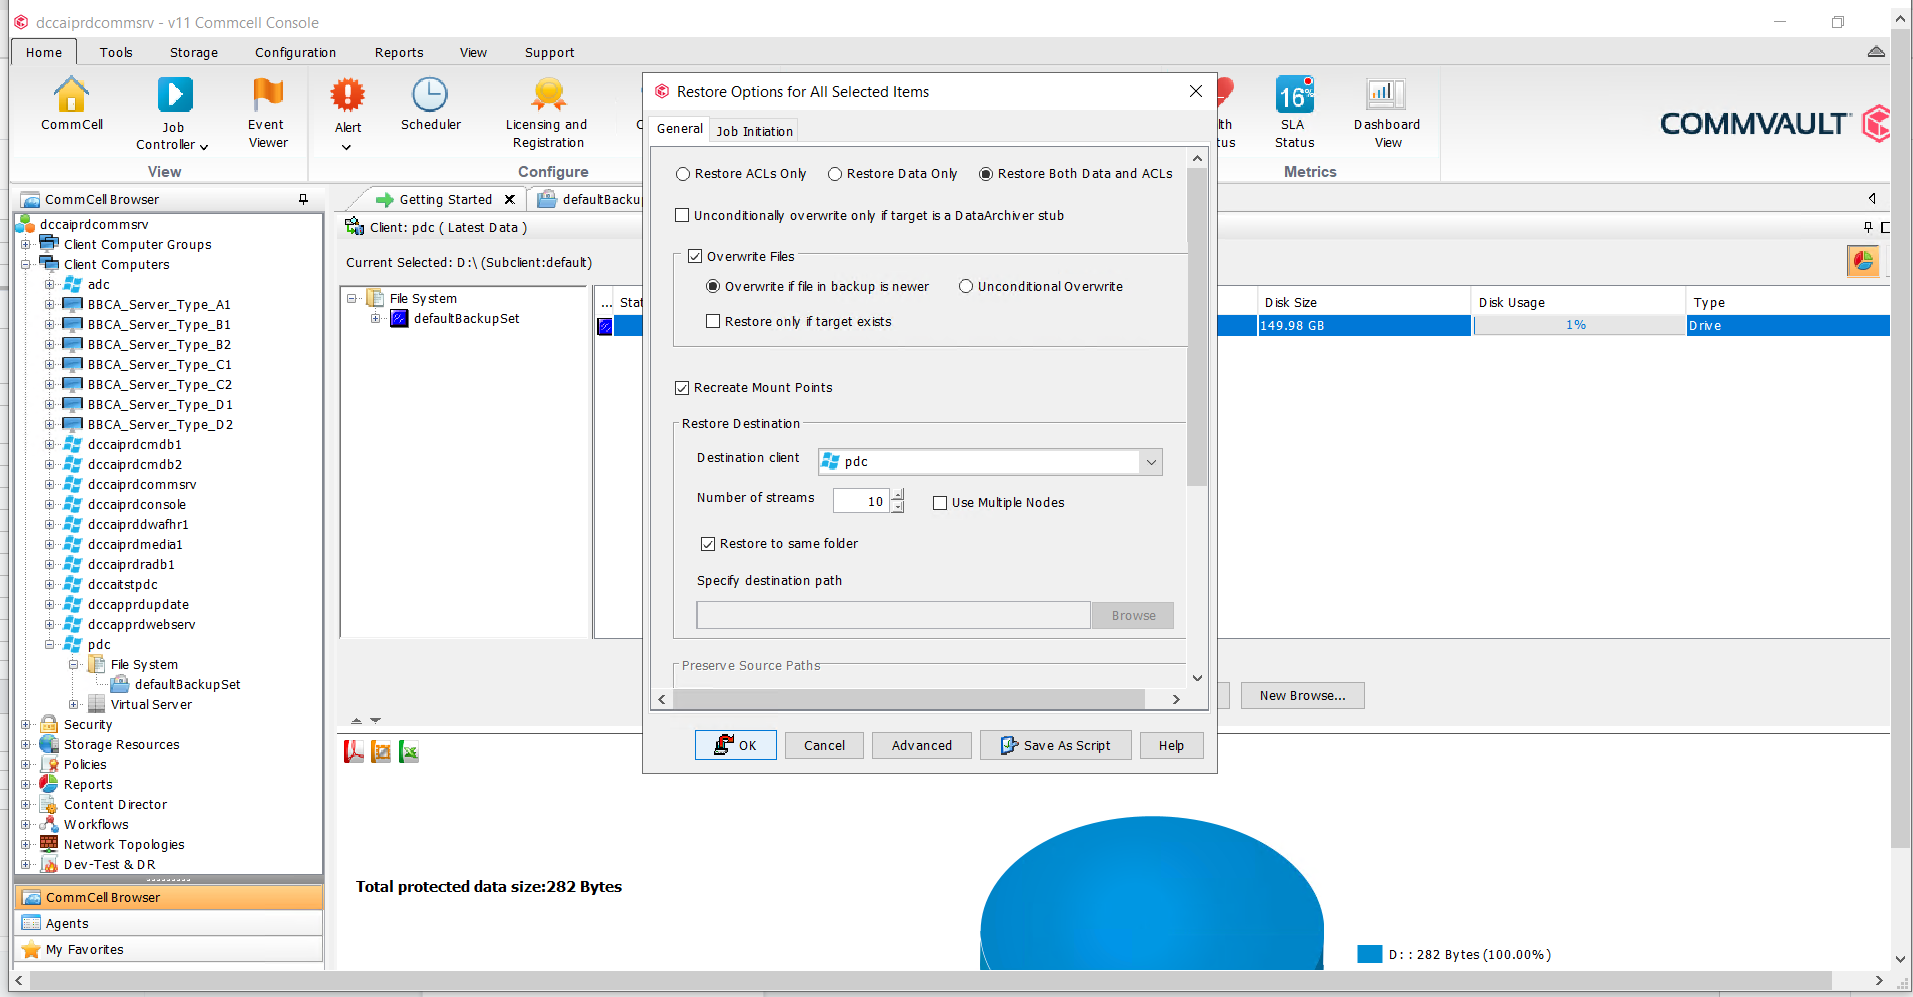This screenshot has height=997, width=1913.
Task: Export browse results to PDF
Action: [x=353, y=751]
